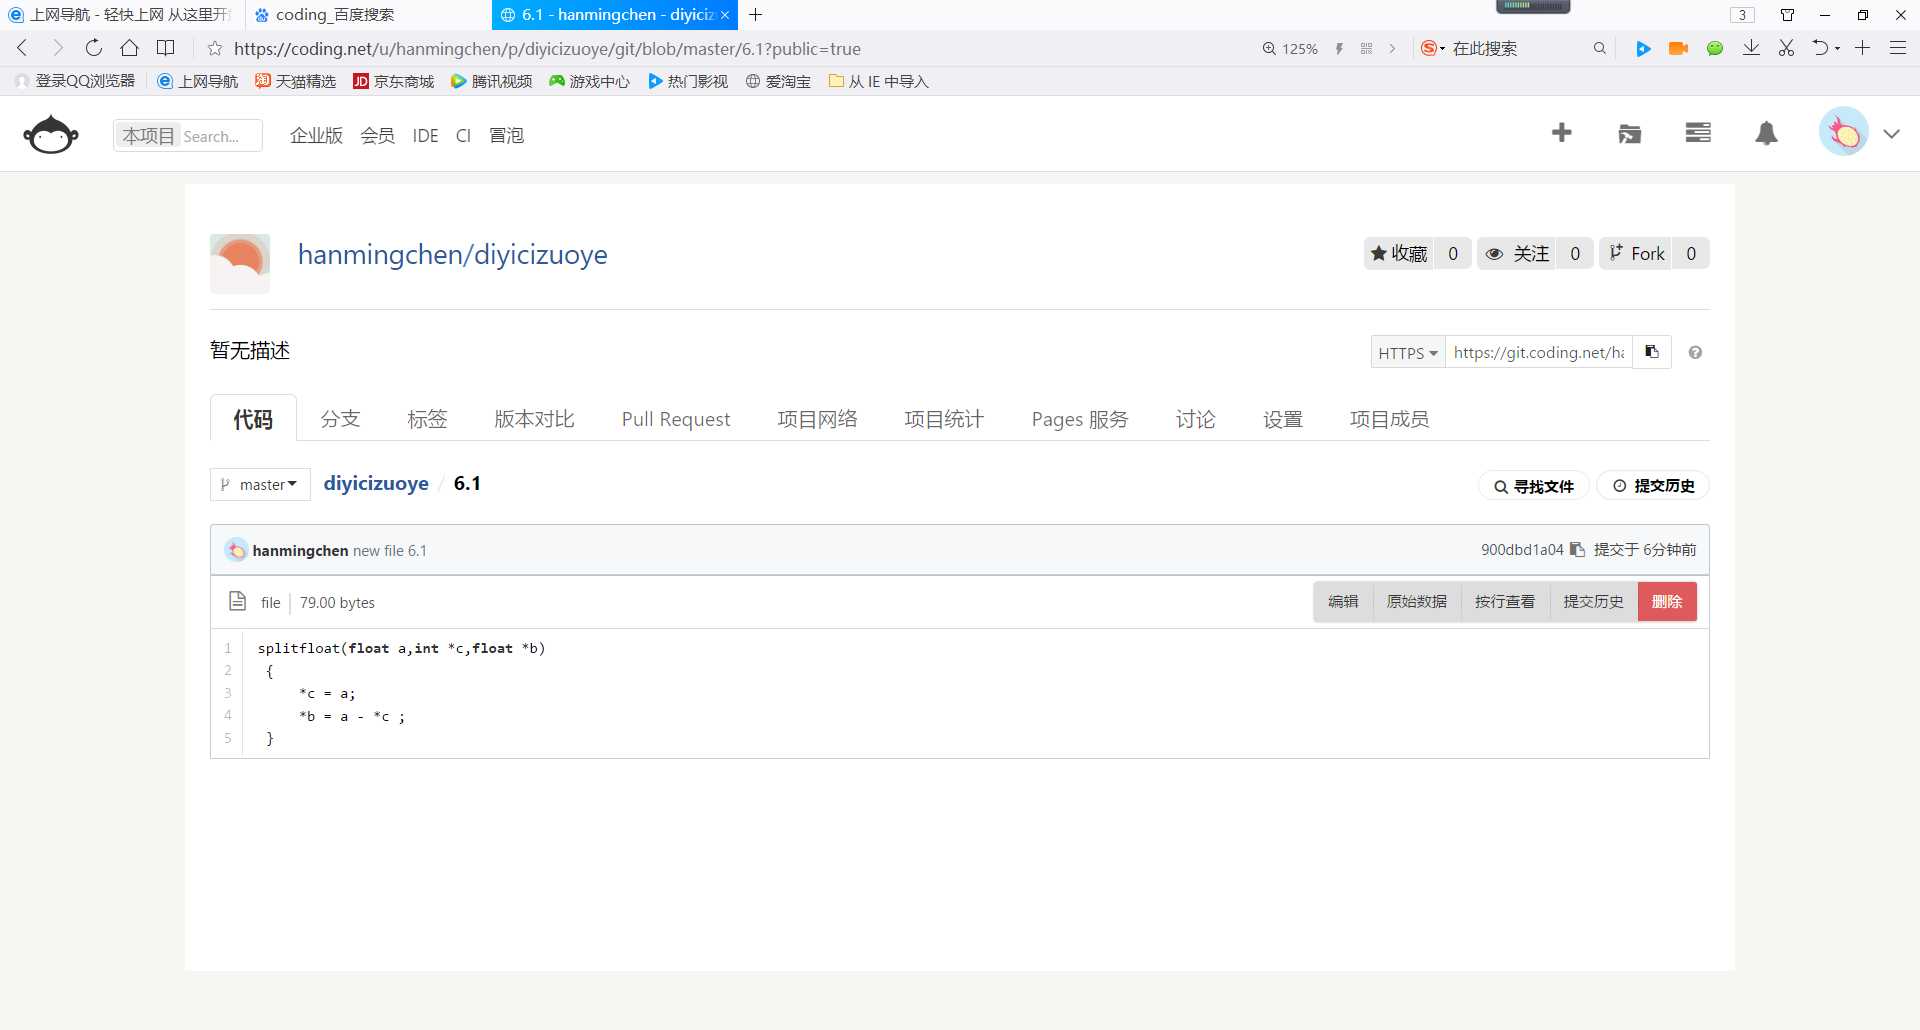Click the orange video camera toolbar icon
This screenshot has width=1920, height=1030.
1678,48
